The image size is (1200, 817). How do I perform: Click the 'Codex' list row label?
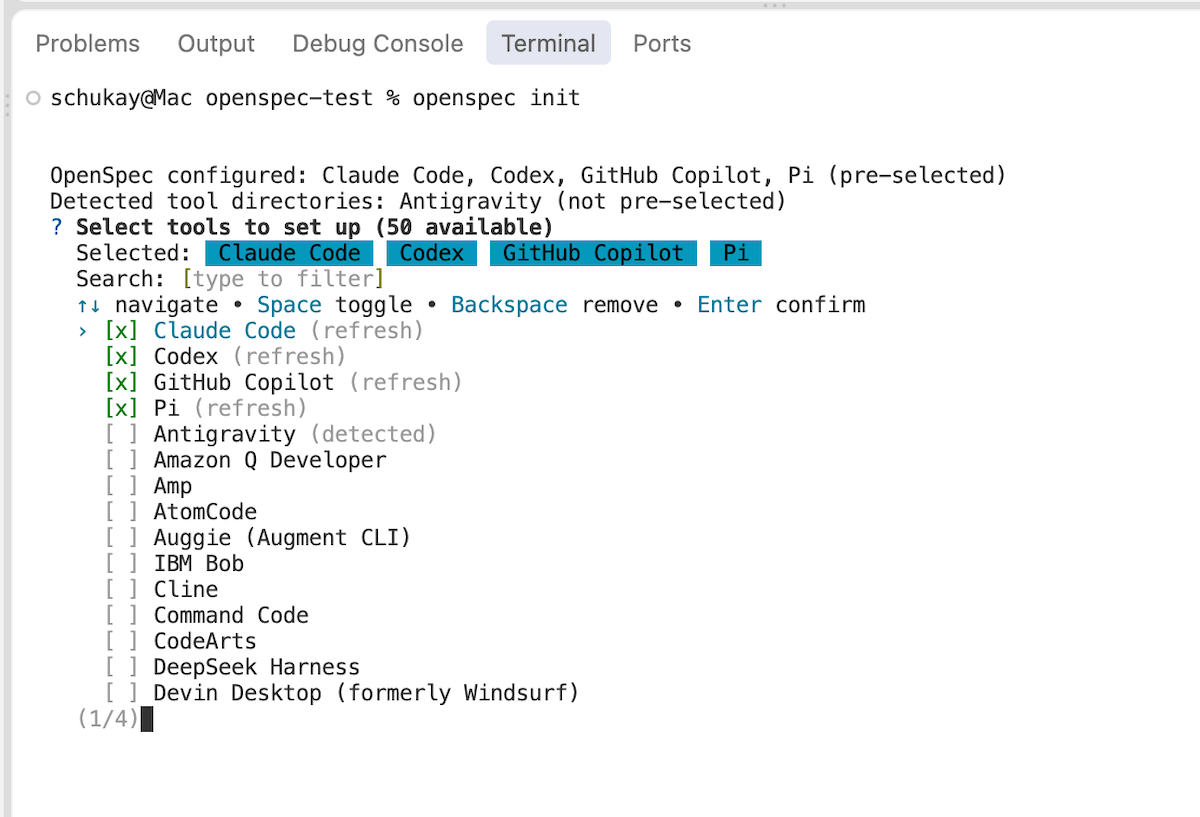click(186, 357)
